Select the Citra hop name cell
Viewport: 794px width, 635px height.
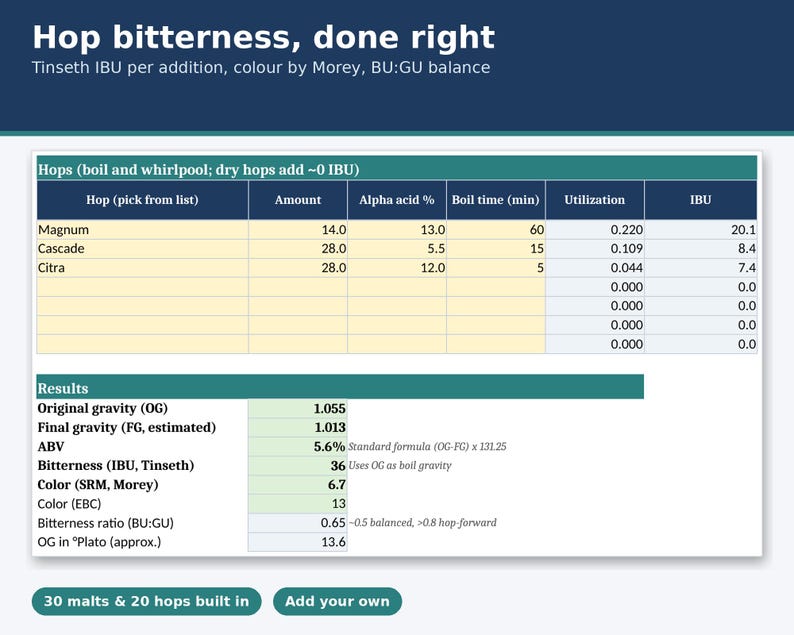click(143, 268)
